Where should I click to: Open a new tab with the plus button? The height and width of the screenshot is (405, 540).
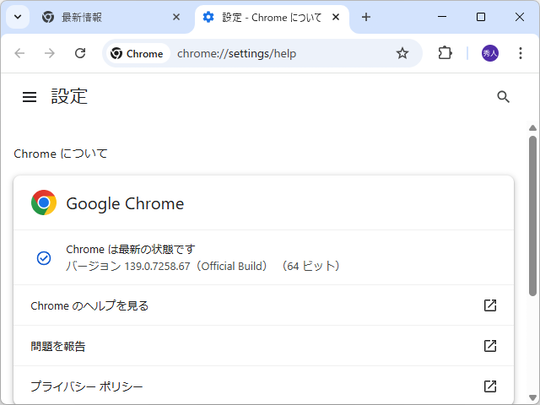click(x=366, y=17)
